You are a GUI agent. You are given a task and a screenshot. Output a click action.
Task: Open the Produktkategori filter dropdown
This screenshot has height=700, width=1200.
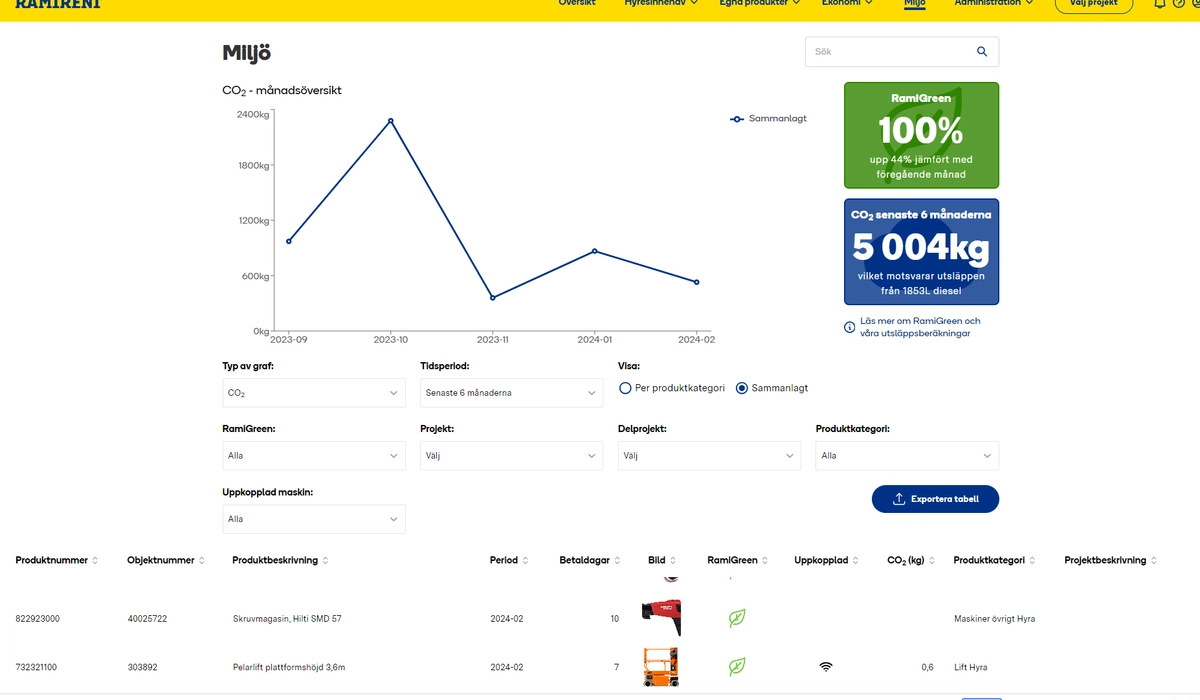coord(907,455)
